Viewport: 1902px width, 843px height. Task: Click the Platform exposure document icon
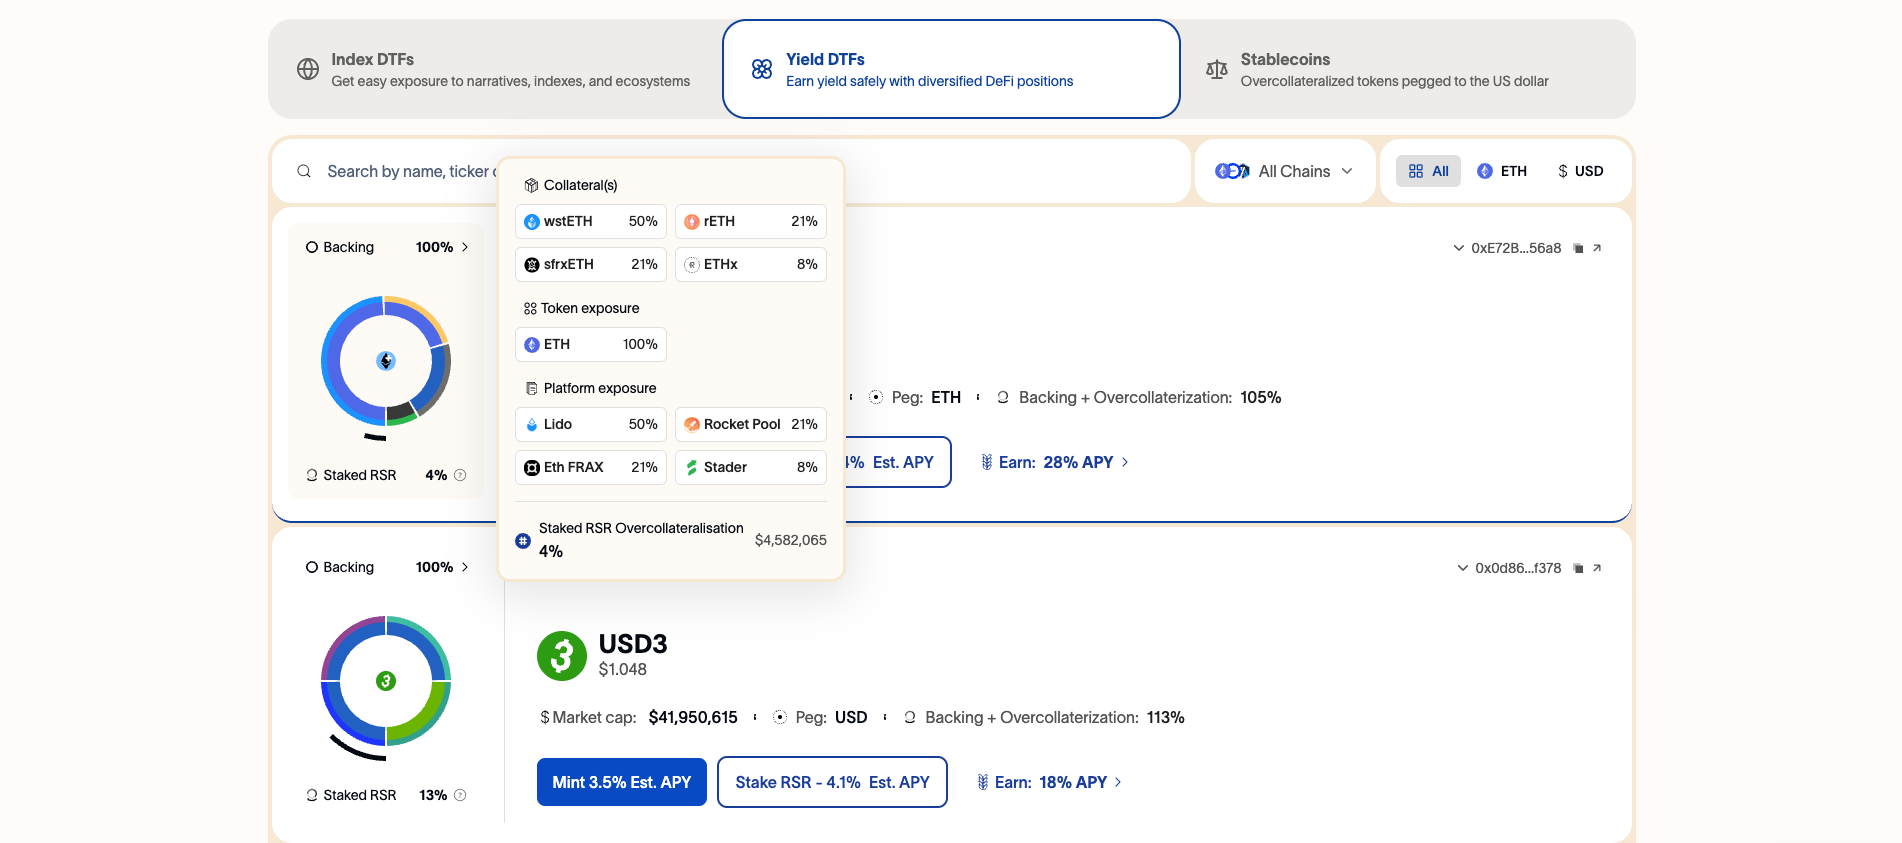coord(531,388)
